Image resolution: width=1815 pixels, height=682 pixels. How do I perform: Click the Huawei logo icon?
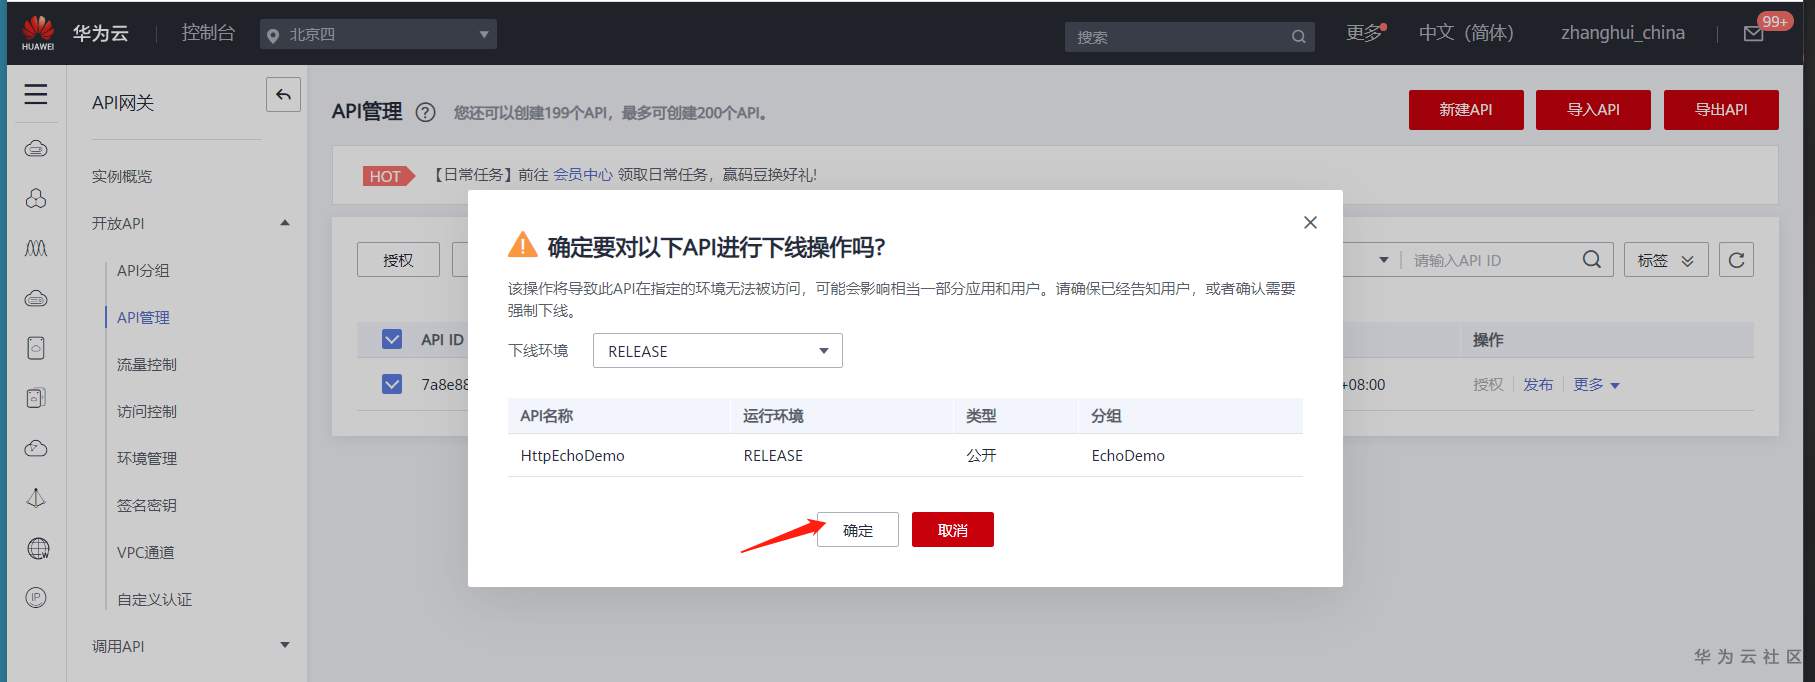coord(38,32)
